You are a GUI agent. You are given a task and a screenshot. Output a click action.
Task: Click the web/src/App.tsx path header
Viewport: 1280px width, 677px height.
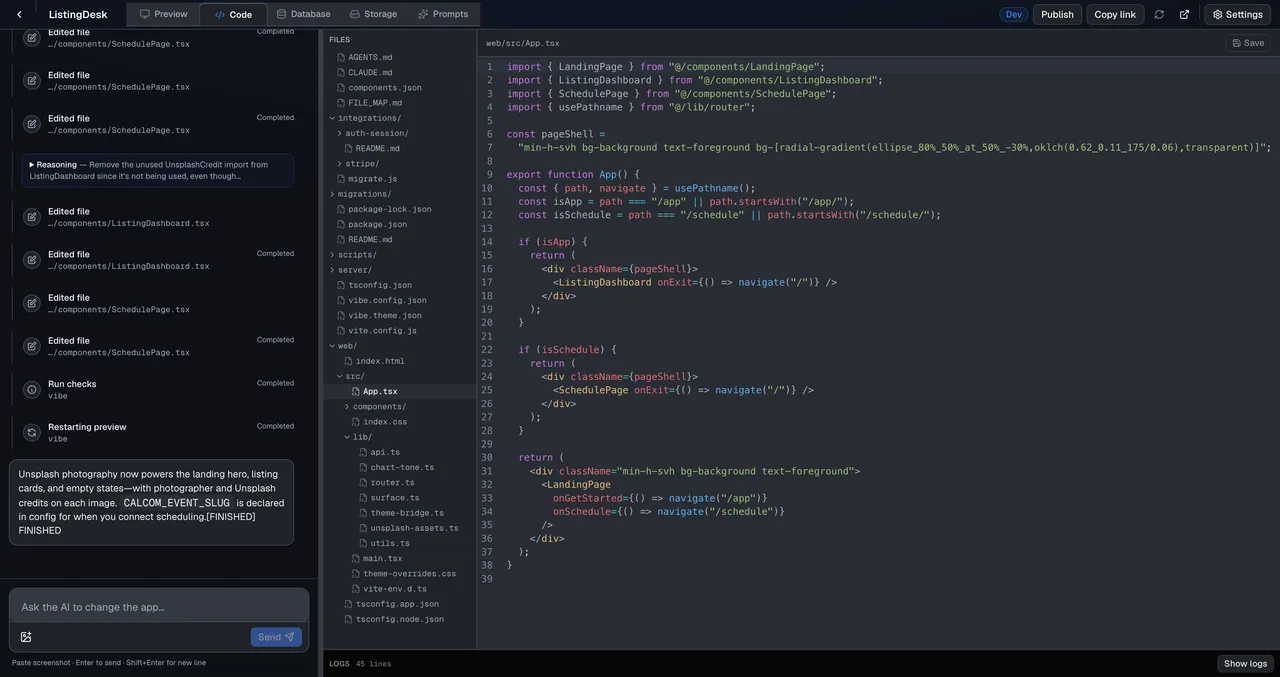[523, 43]
